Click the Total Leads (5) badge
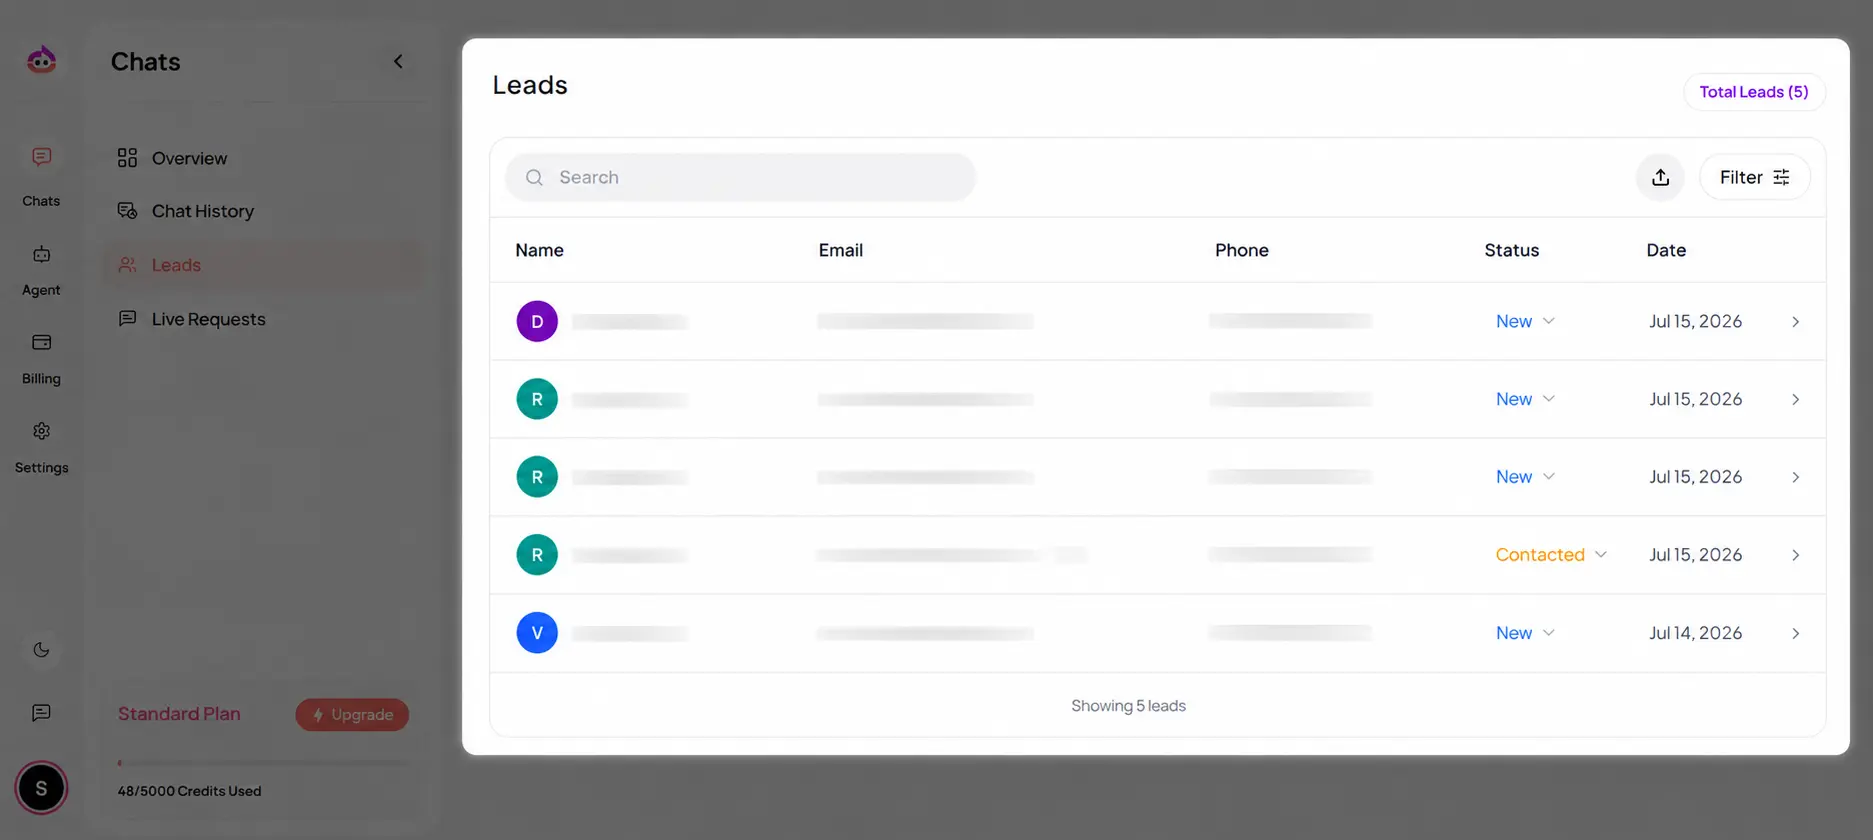Image resolution: width=1873 pixels, height=840 pixels. pyautogui.click(x=1754, y=92)
